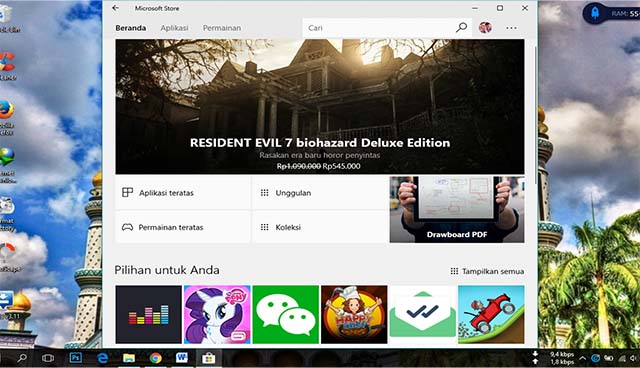Screen dimensions: 640x368
Task: Click the RAM rocket widget icon
Action: tap(595, 13)
